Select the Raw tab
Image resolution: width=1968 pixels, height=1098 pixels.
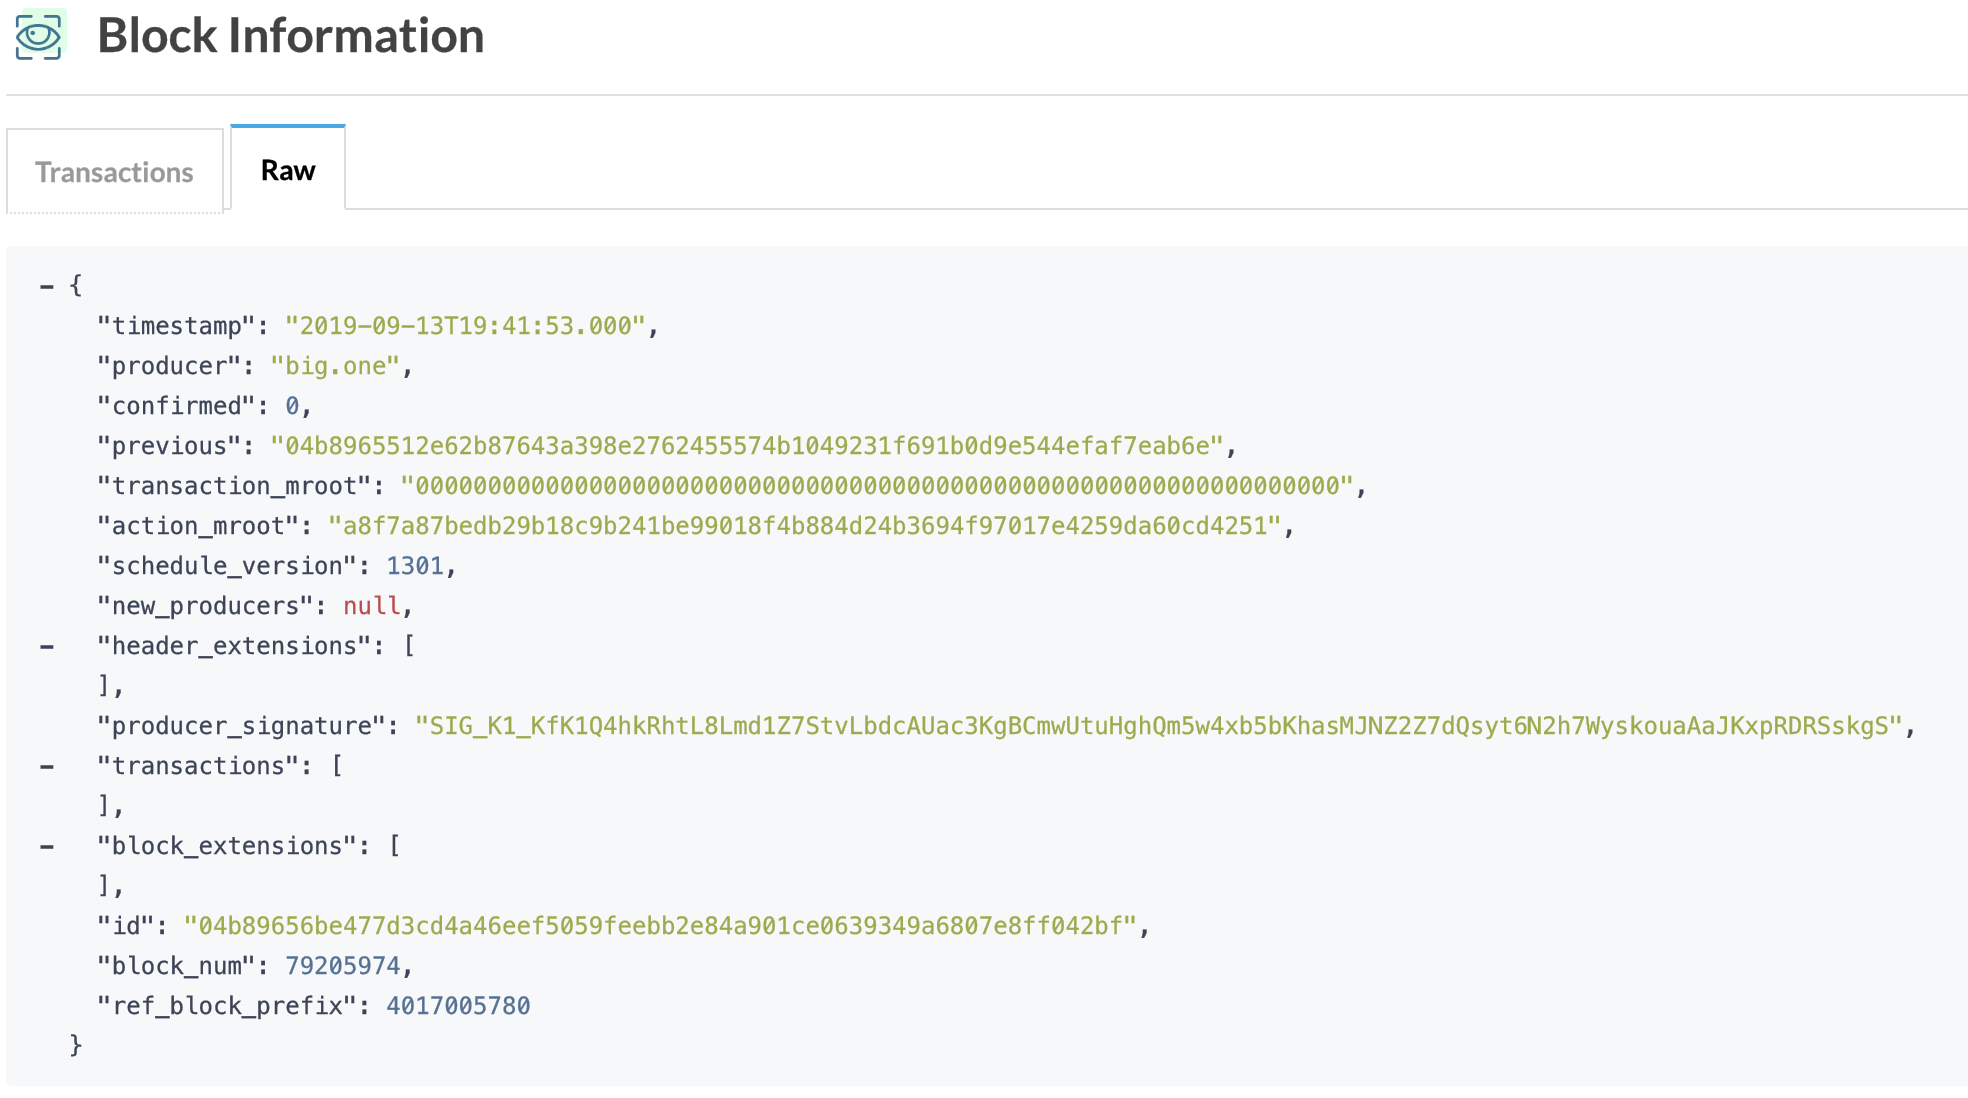[288, 170]
